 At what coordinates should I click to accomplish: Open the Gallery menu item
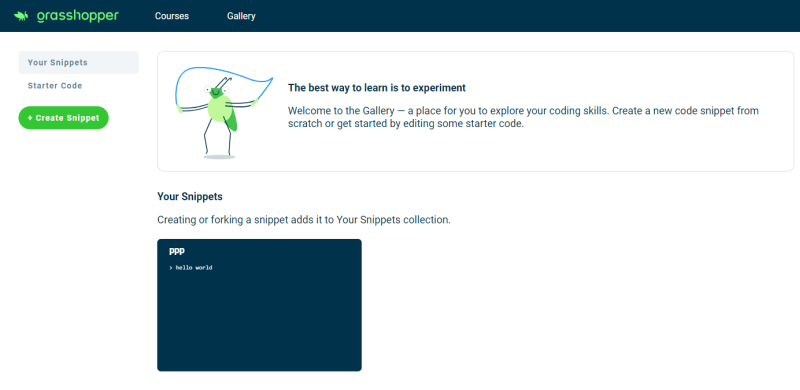click(241, 16)
